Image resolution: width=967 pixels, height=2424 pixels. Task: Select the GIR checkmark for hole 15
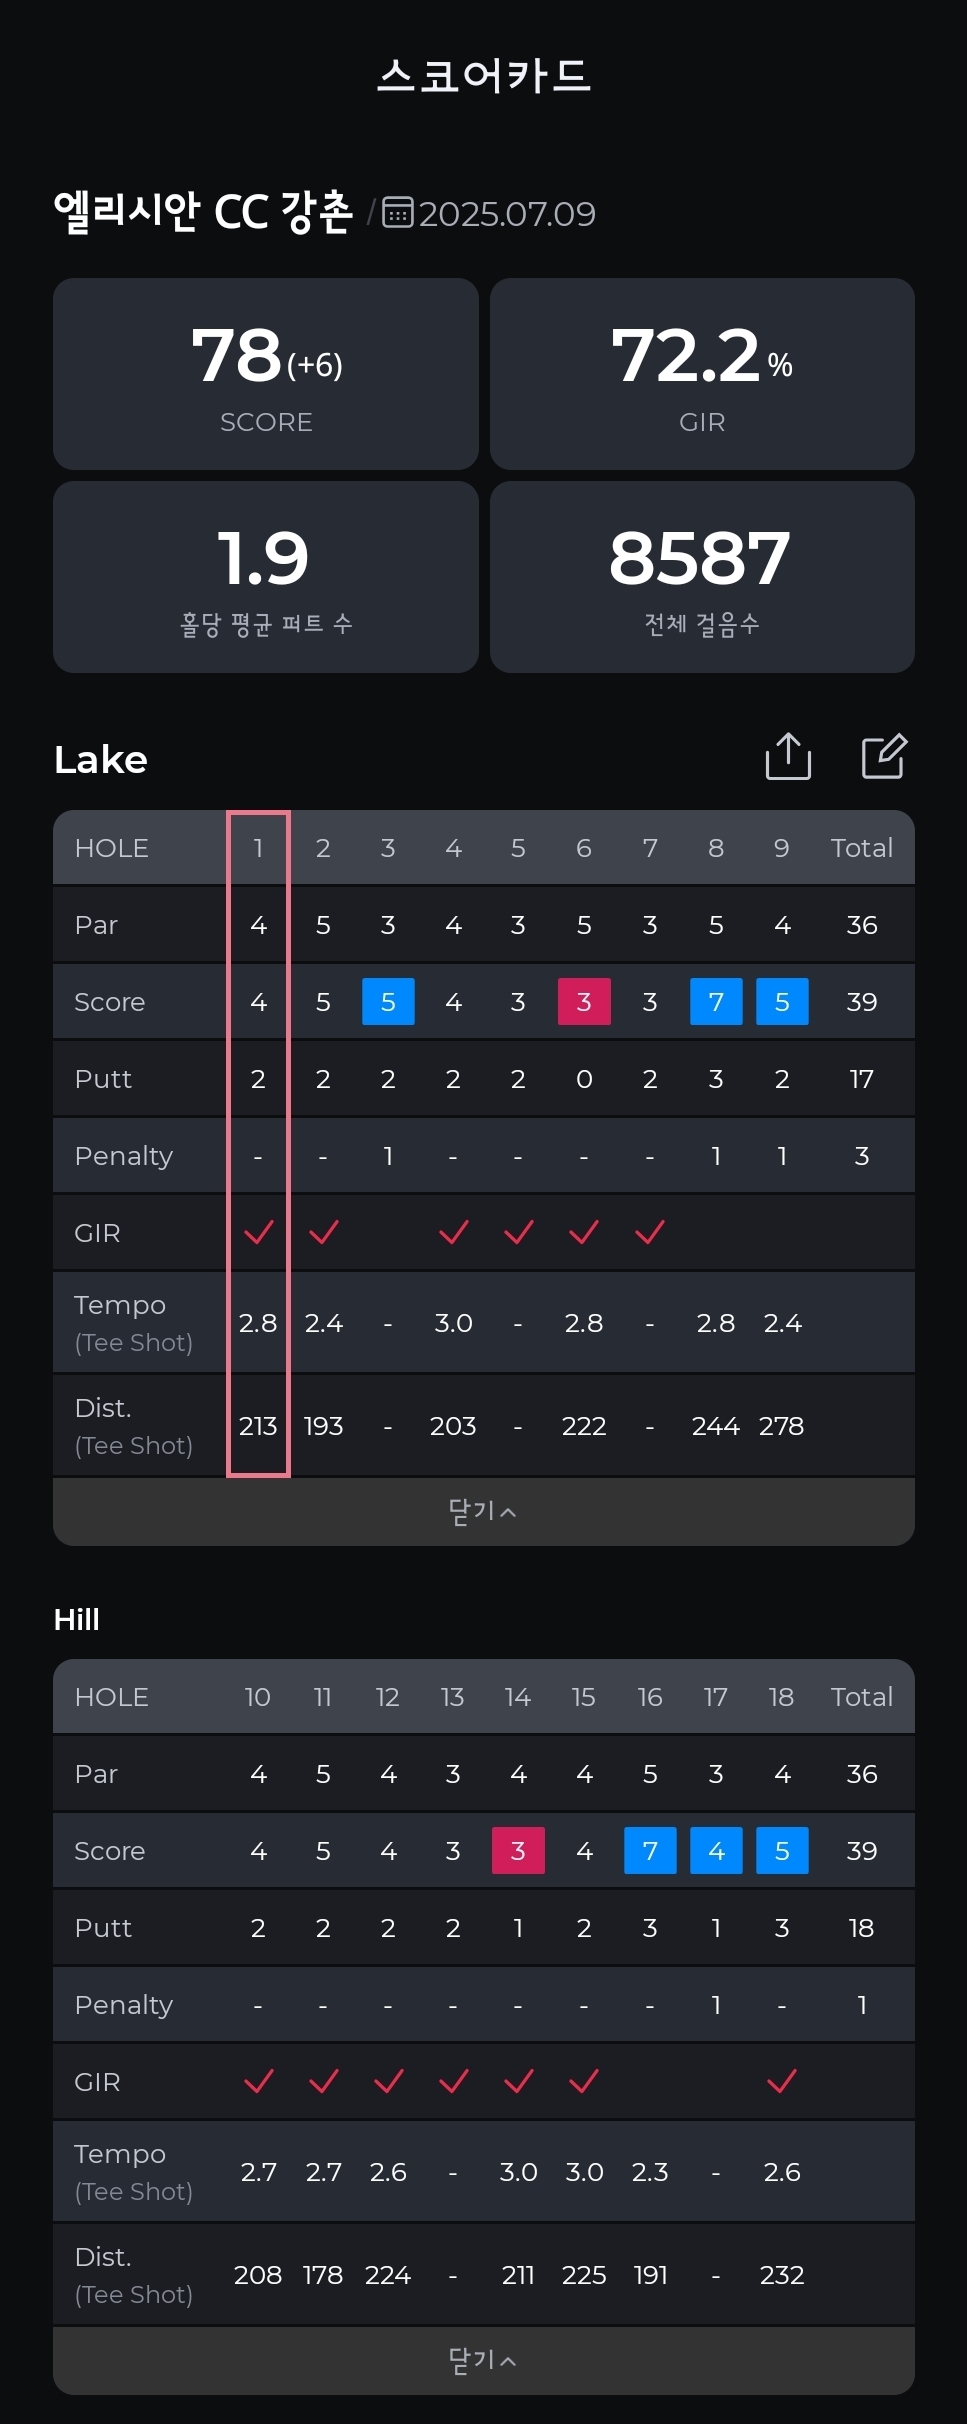(x=584, y=2081)
